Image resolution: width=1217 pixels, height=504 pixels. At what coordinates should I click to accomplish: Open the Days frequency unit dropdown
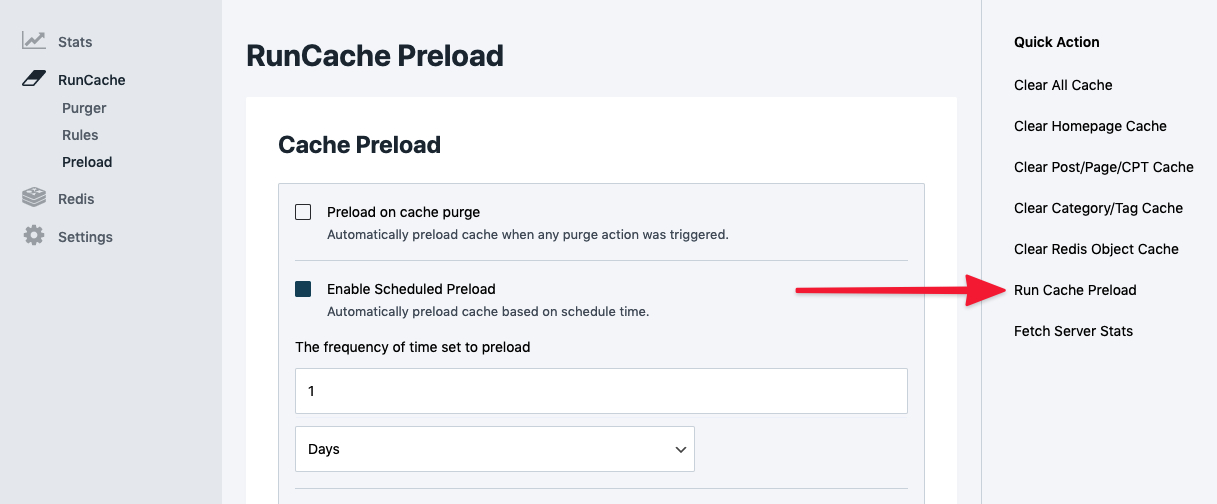point(494,449)
